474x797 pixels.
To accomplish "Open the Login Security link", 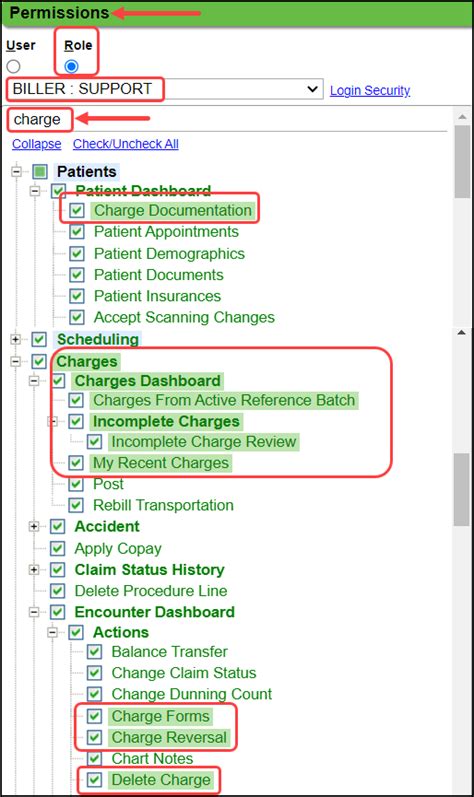I will (x=370, y=90).
